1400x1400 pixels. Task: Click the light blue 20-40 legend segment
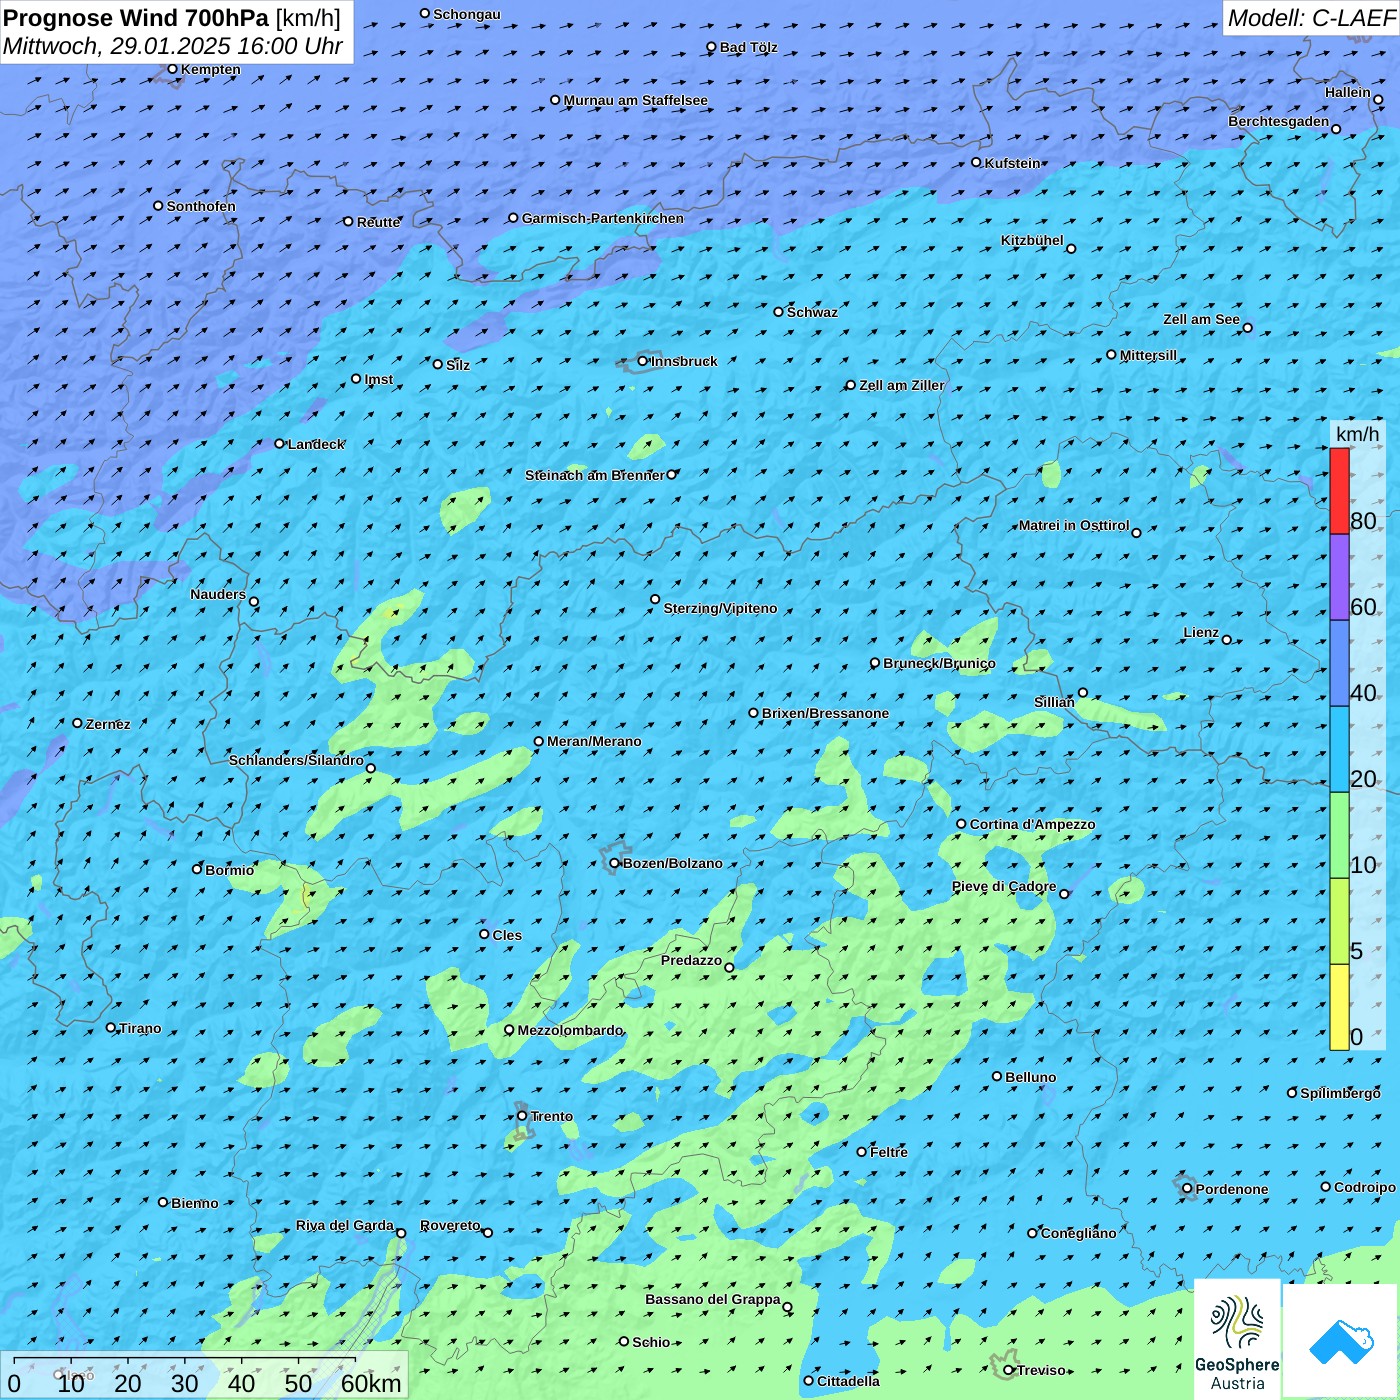[x=1339, y=749]
